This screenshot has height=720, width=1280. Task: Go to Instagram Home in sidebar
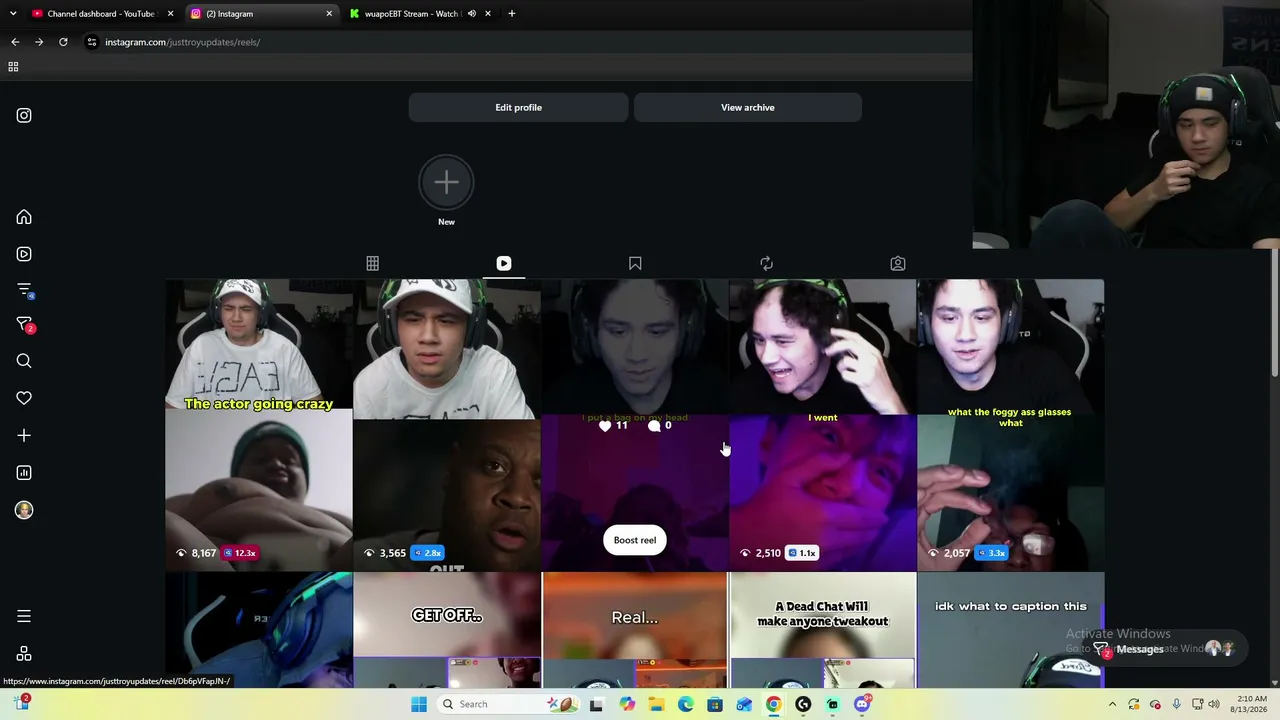[x=24, y=217]
